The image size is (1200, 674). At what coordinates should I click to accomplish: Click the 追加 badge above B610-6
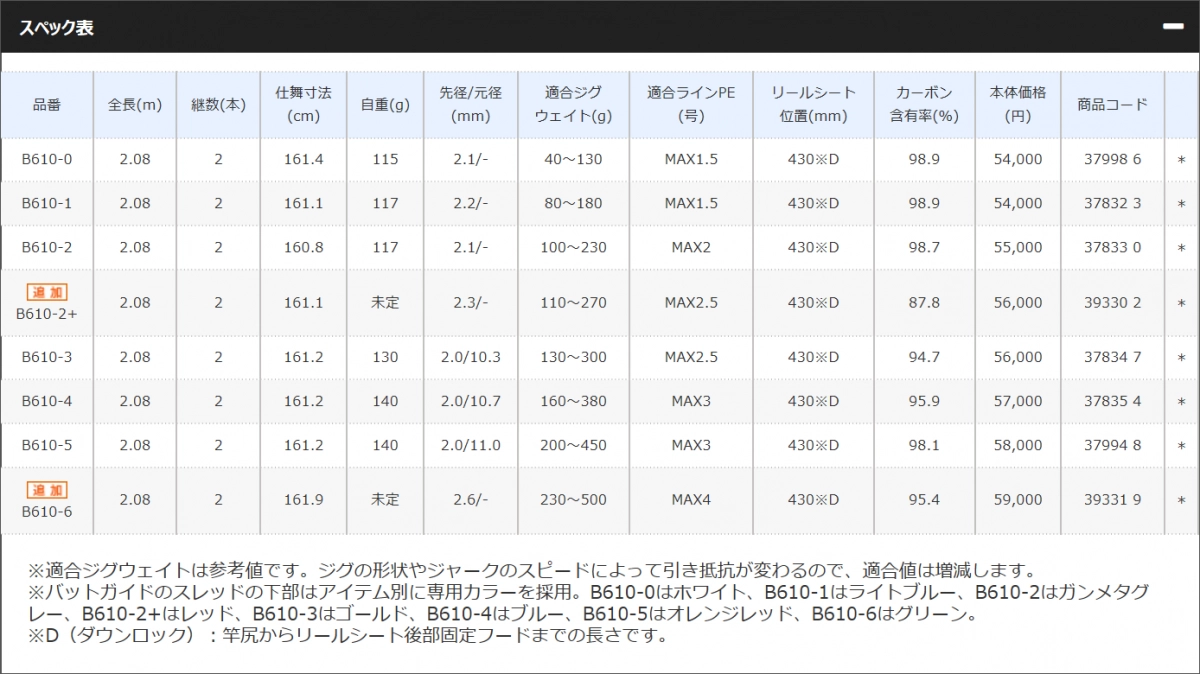click(47, 490)
